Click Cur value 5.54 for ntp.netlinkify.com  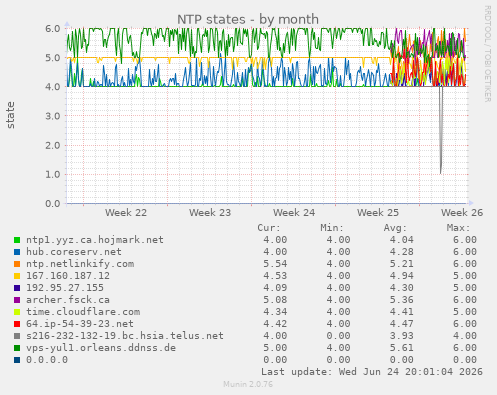click(x=275, y=264)
